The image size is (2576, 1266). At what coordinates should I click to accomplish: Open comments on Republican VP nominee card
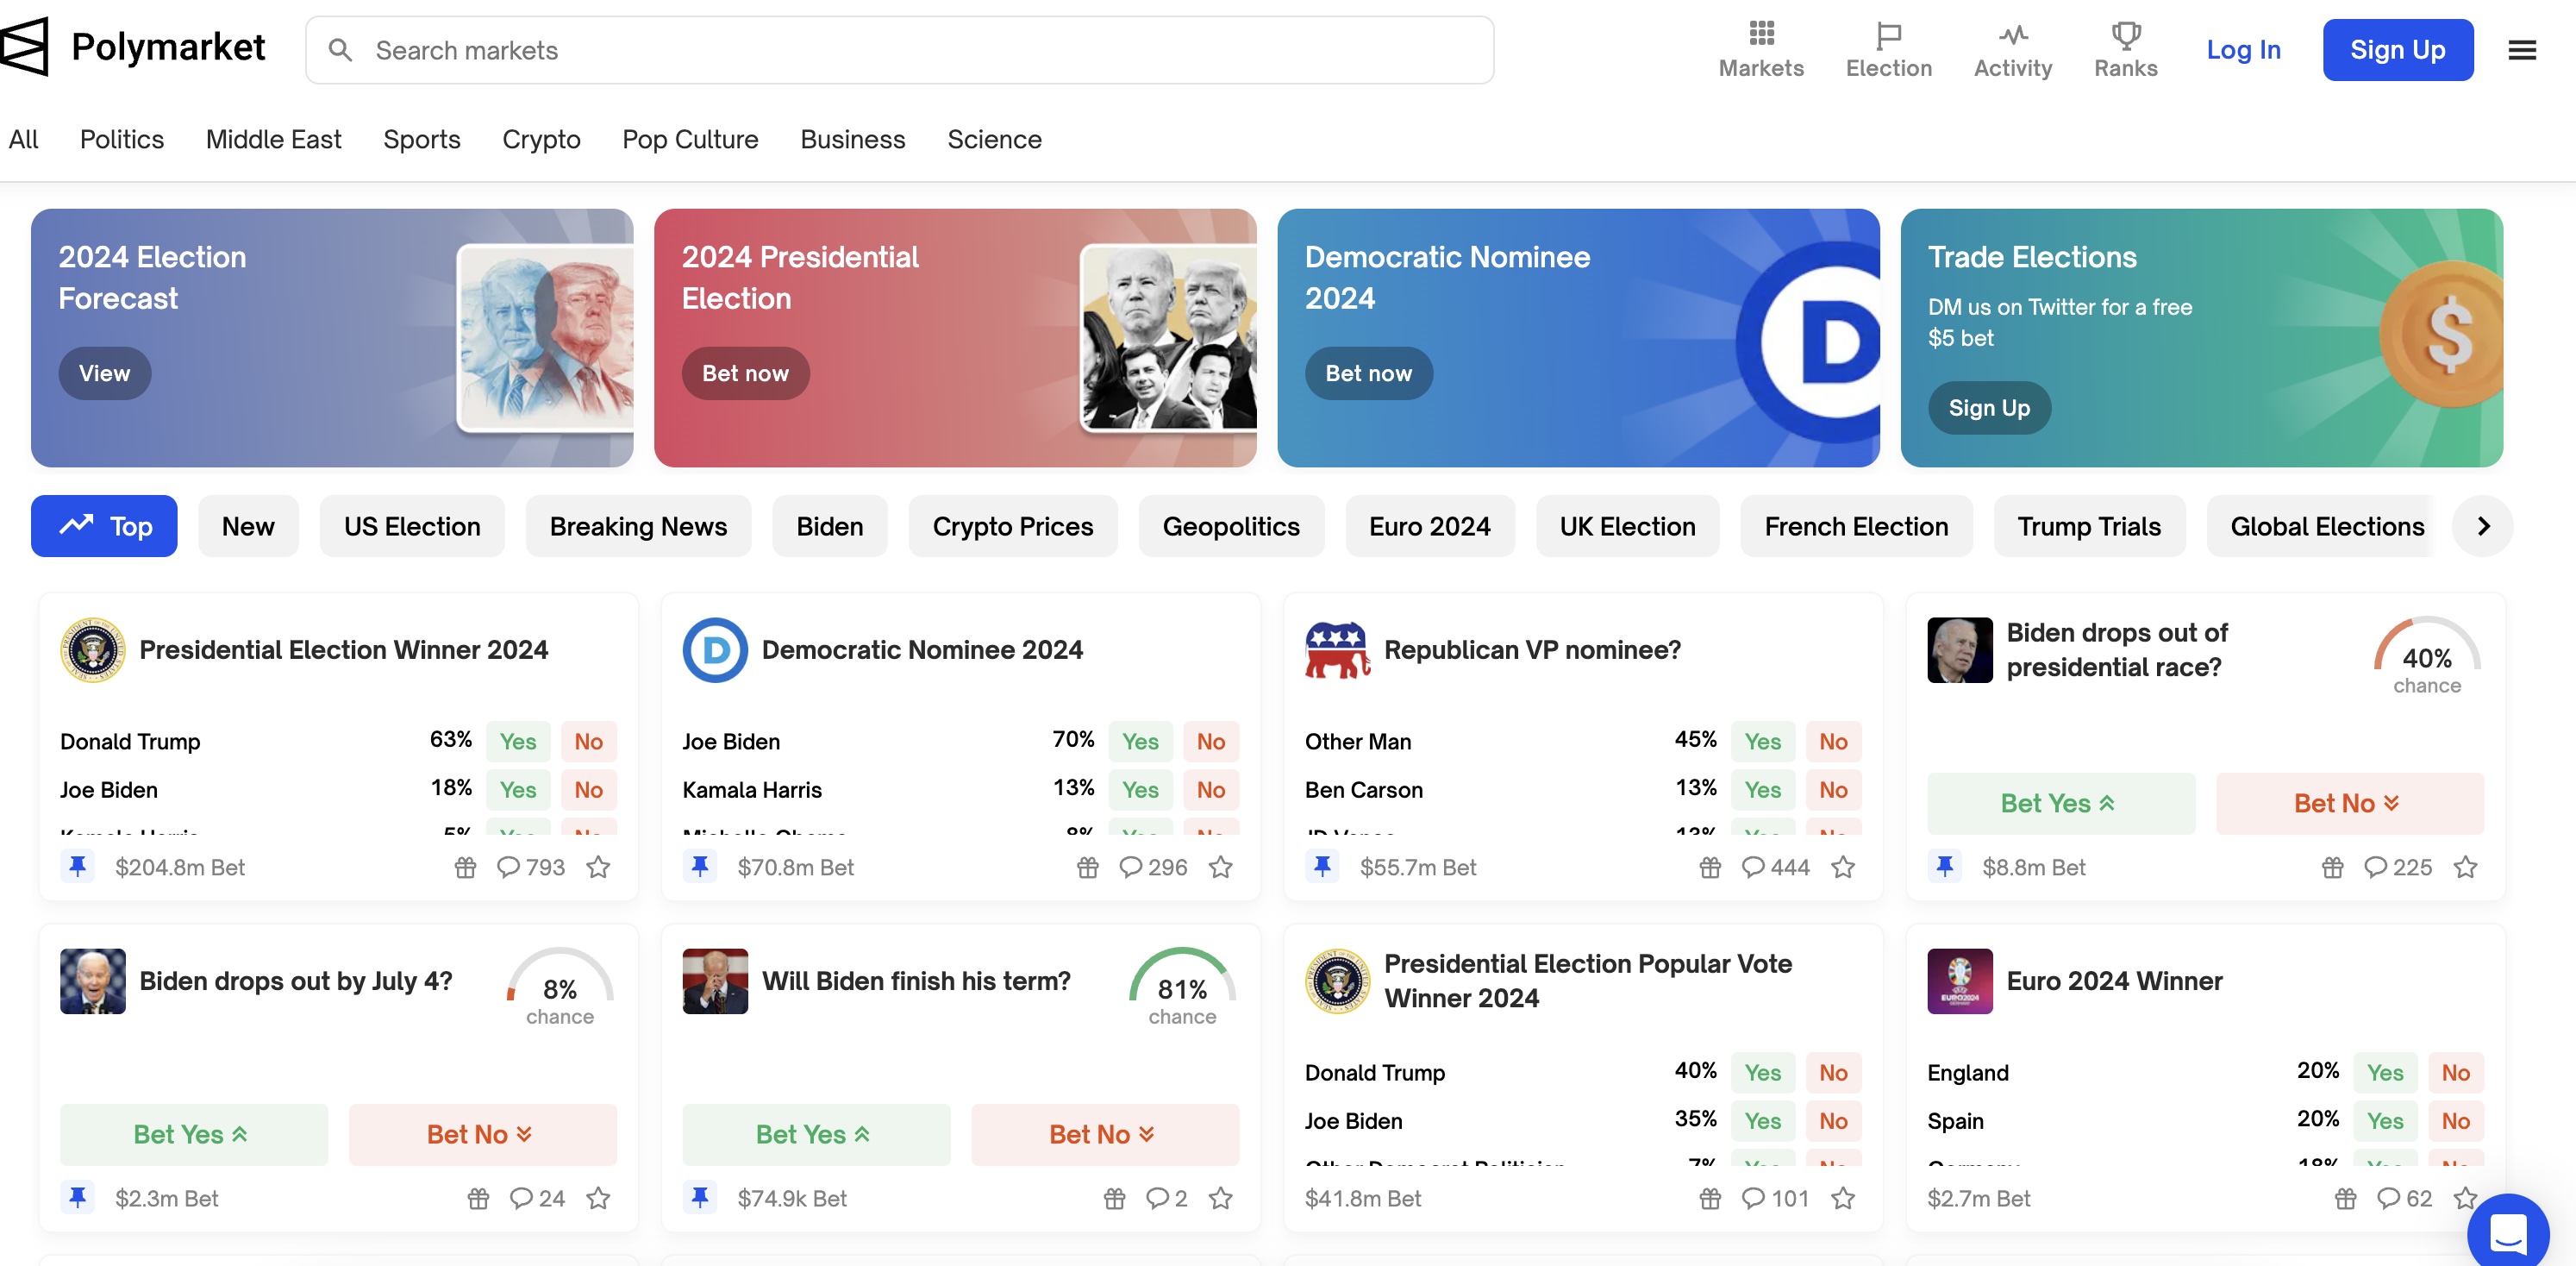tap(1775, 867)
